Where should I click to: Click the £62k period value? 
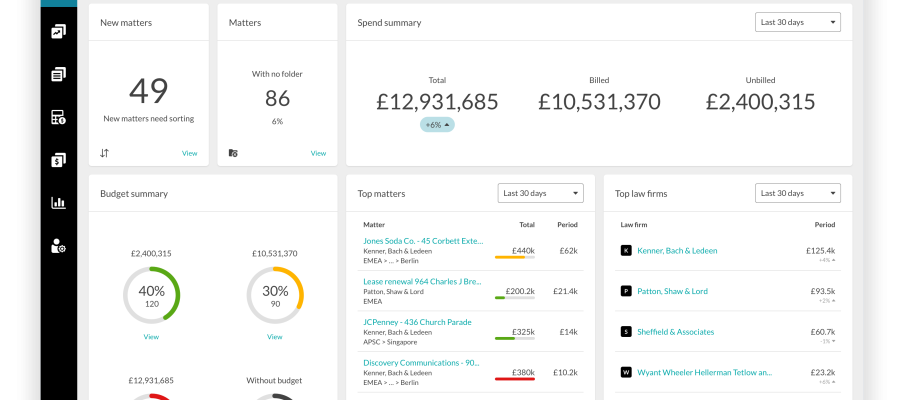pyautogui.click(x=568, y=251)
